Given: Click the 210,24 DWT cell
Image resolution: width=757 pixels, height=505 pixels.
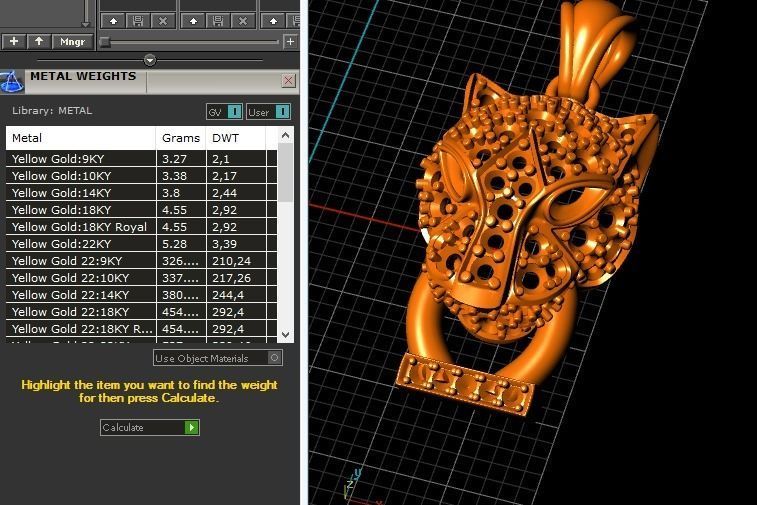Looking at the screenshot, I should [236, 261].
